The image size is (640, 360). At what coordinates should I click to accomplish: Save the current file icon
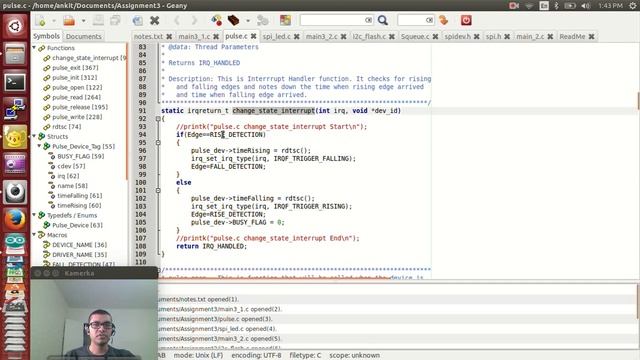[x=98, y=20]
